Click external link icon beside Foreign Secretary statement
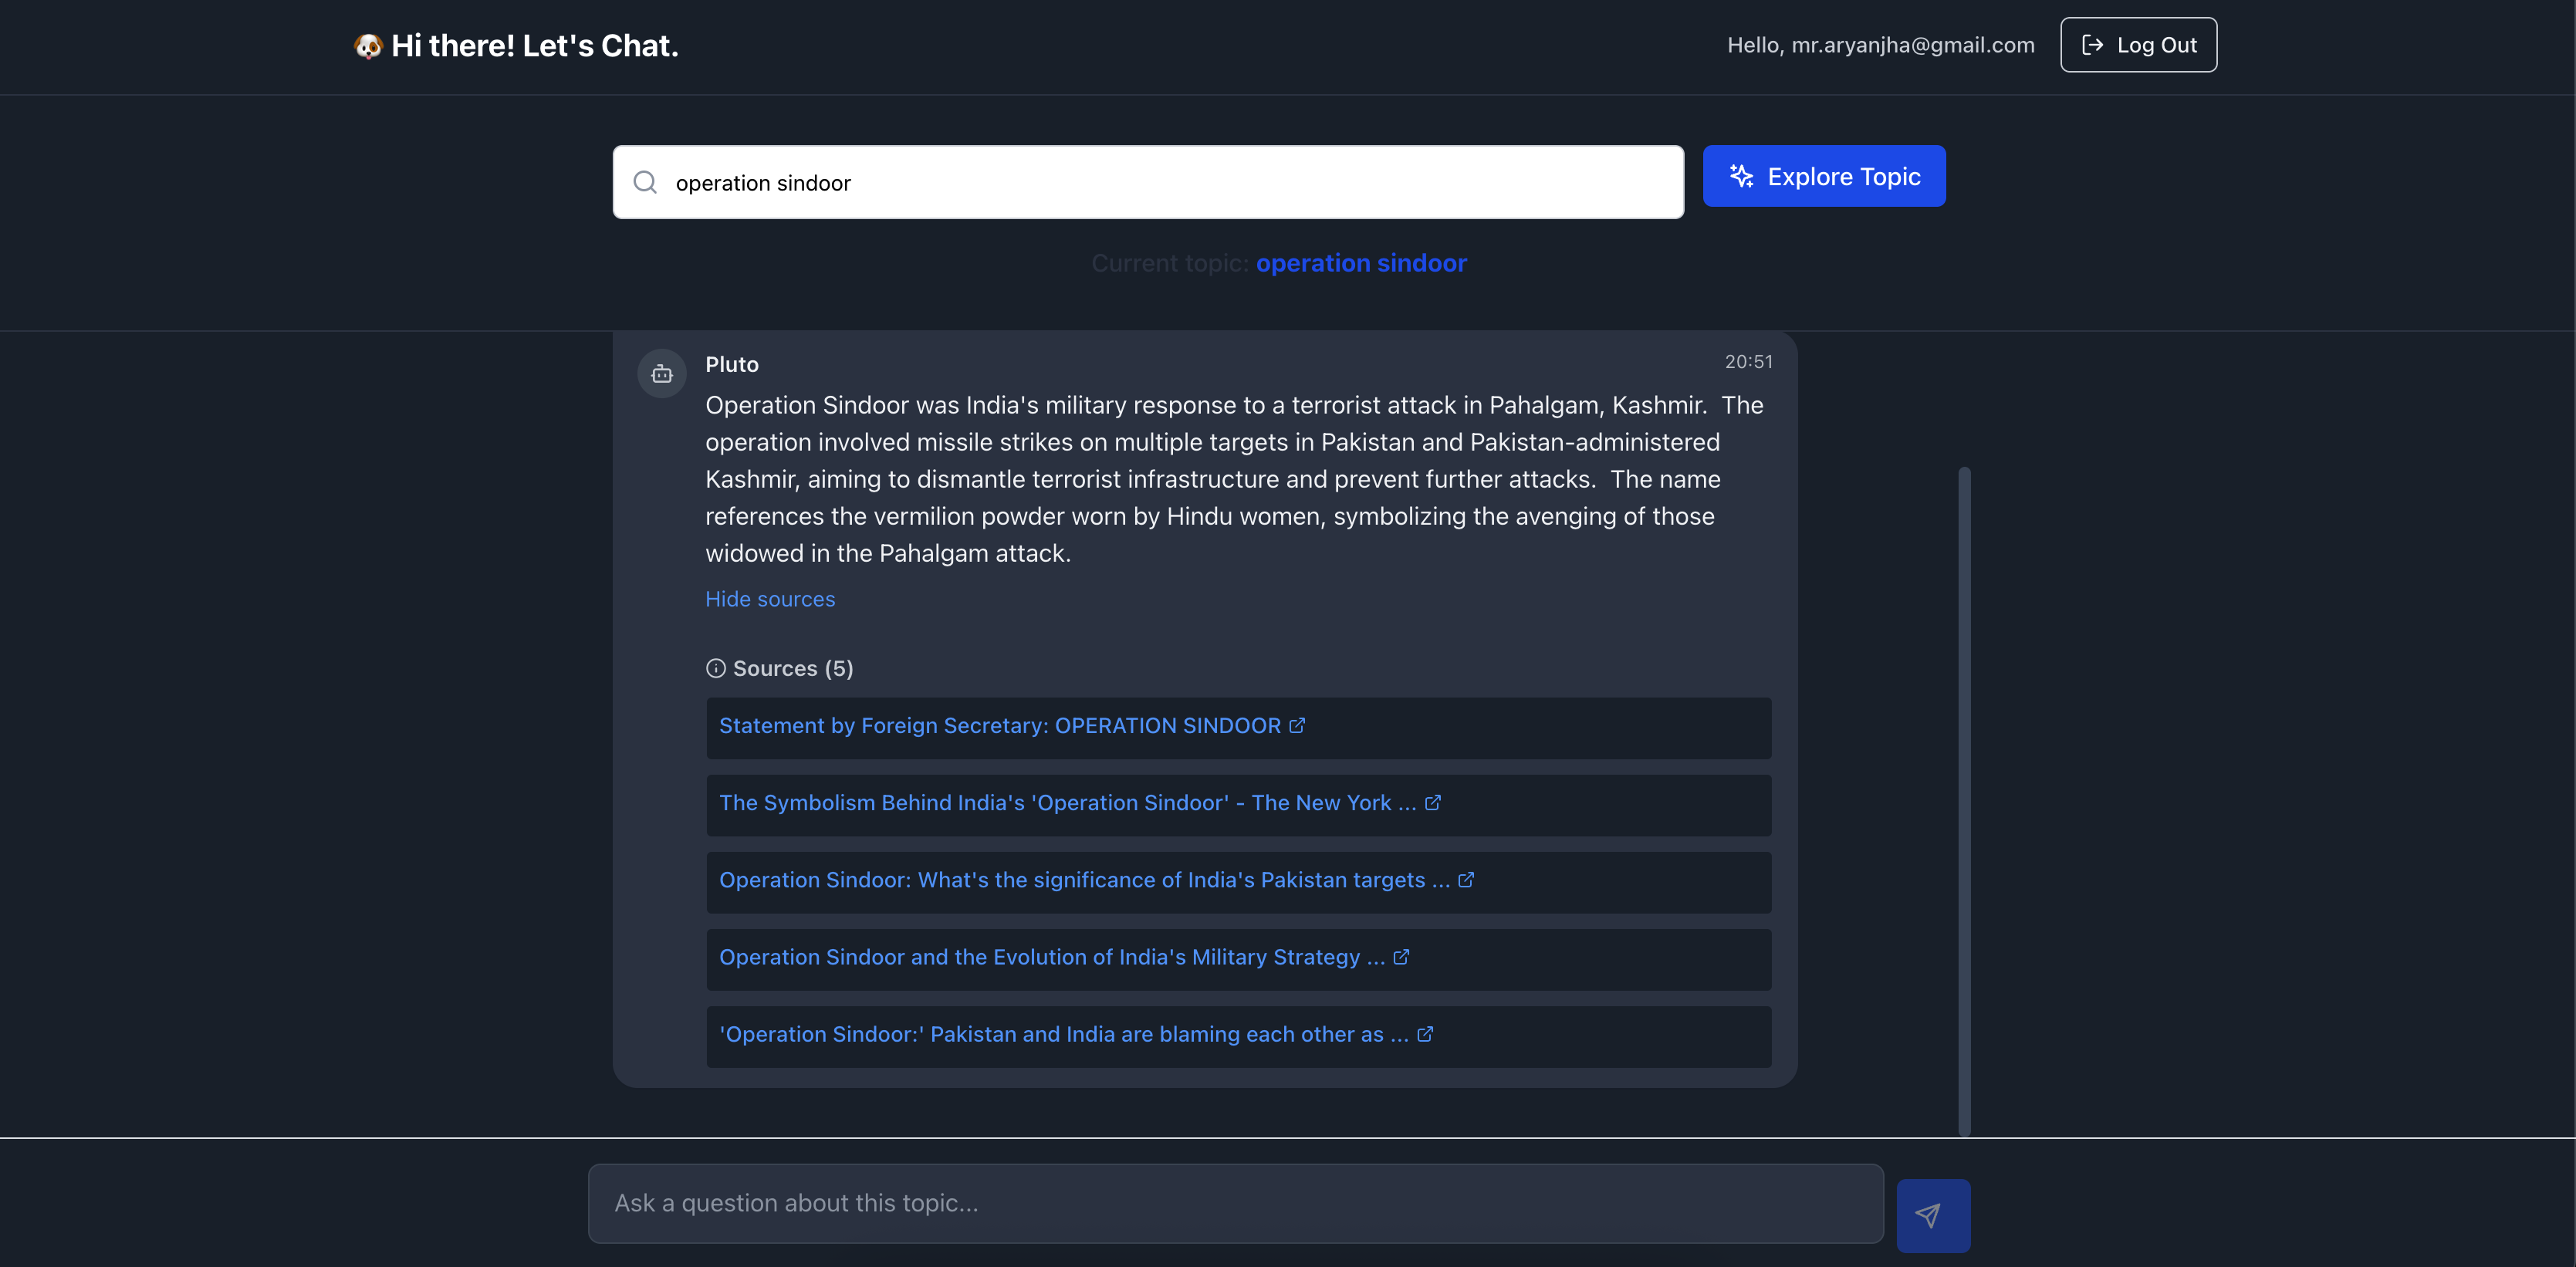Viewport: 2576px width, 1267px height. tap(1297, 726)
